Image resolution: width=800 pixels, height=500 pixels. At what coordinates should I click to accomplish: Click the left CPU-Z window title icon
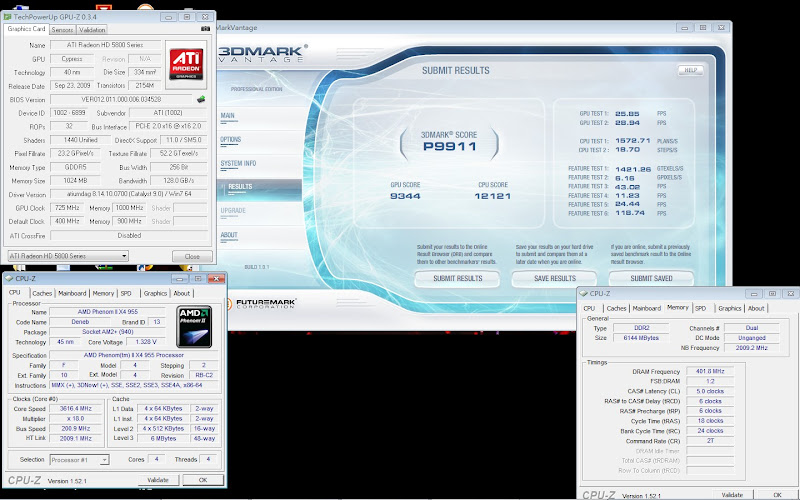coord(9,279)
